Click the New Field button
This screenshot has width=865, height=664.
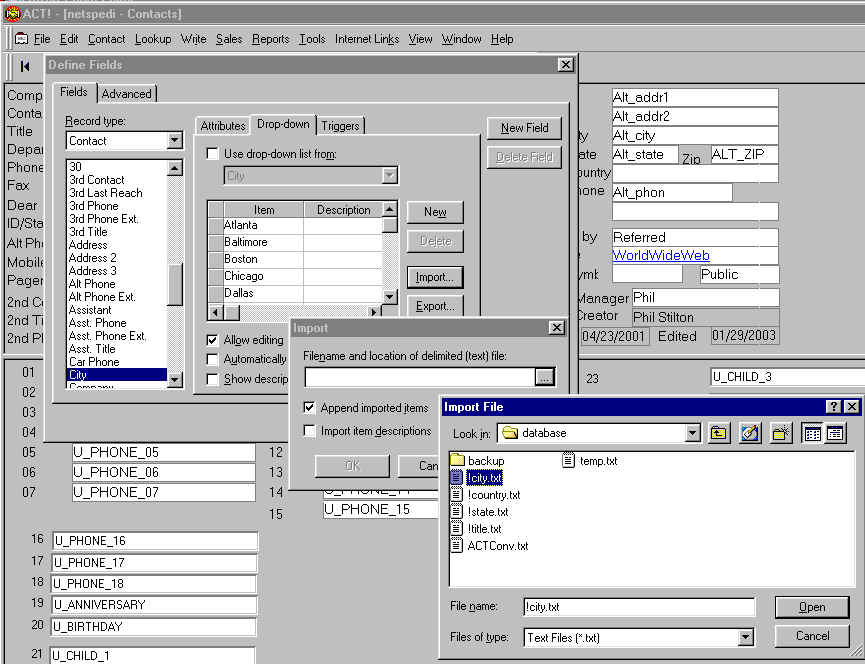[x=524, y=128]
